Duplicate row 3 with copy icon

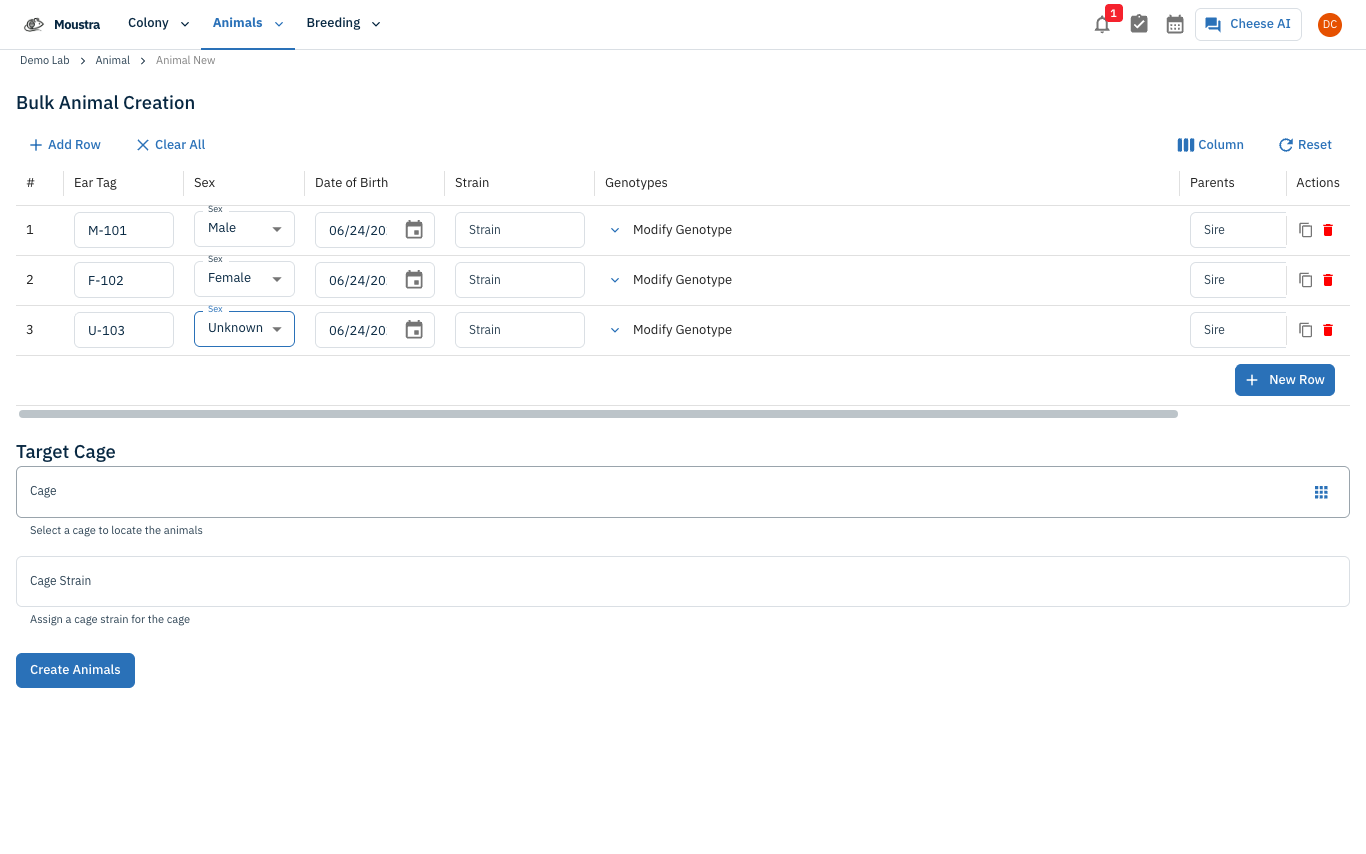coord(1305,330)
